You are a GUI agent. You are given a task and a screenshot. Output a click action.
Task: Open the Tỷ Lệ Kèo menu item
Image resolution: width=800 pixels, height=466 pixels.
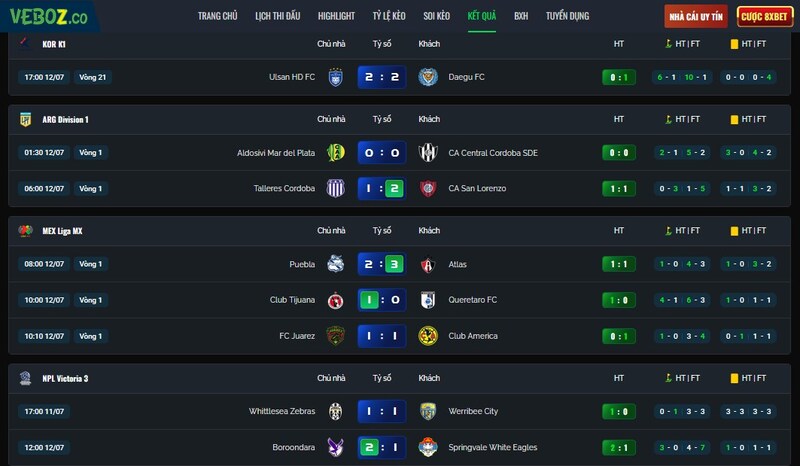click(389, 16)
